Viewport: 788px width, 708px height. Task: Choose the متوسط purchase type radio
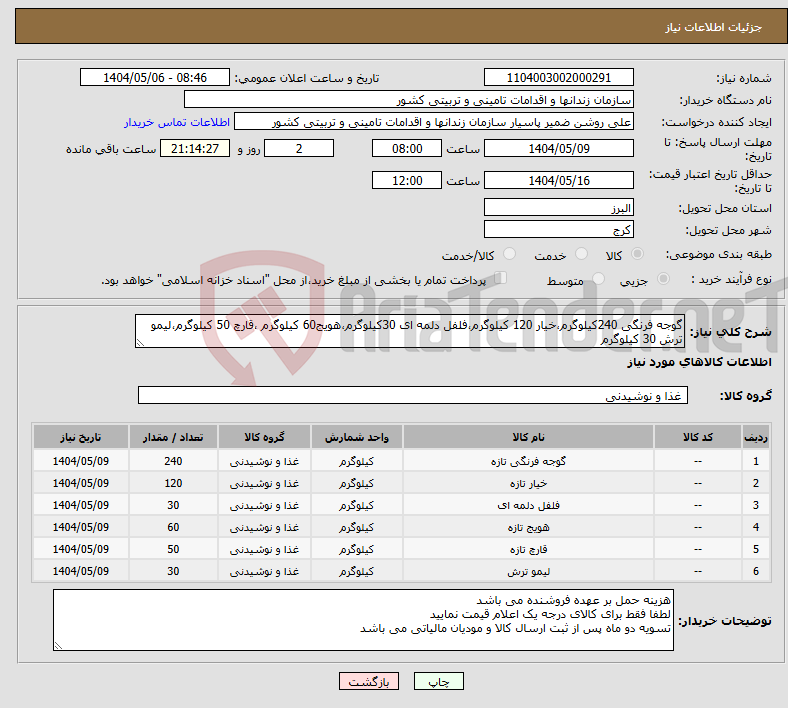[x=593, y=280]
